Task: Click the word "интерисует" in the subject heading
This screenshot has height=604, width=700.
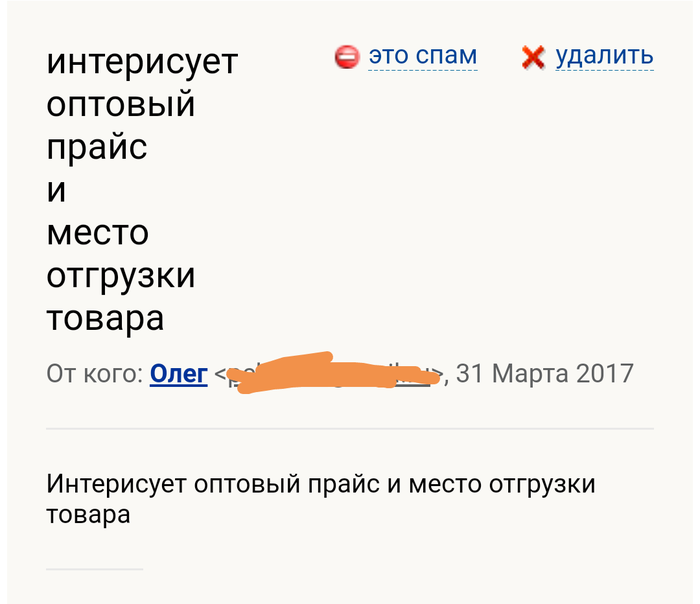Action: point(142,62)
